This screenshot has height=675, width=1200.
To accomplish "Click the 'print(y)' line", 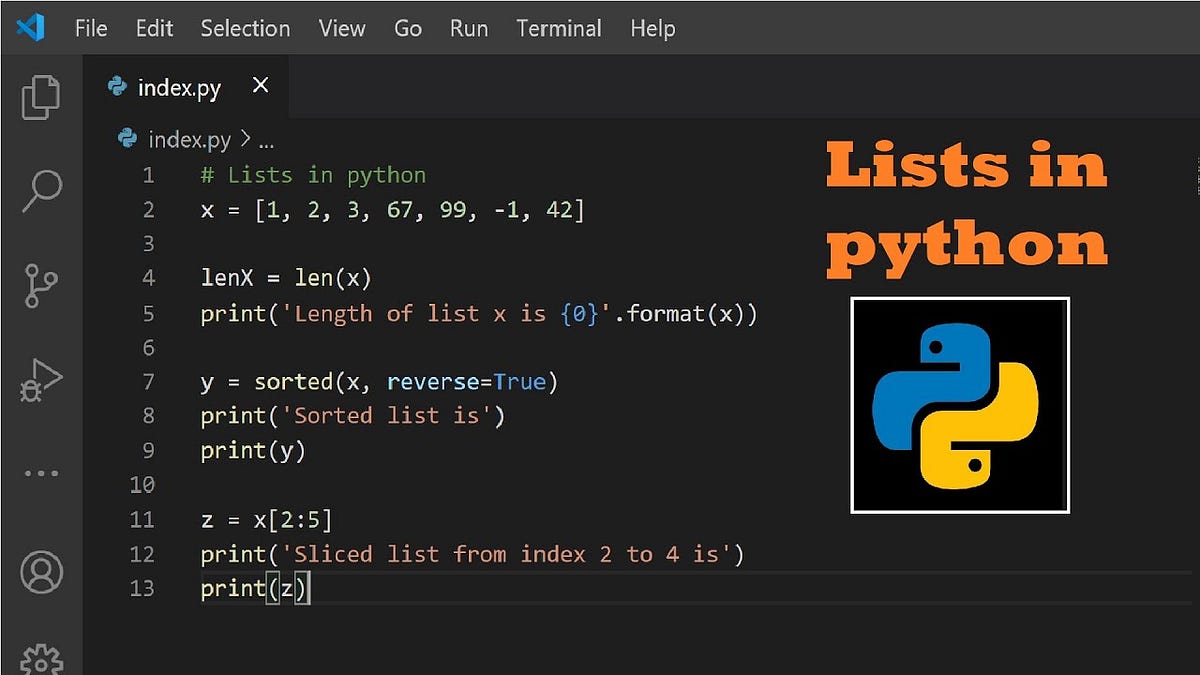I will click(253, 451).
